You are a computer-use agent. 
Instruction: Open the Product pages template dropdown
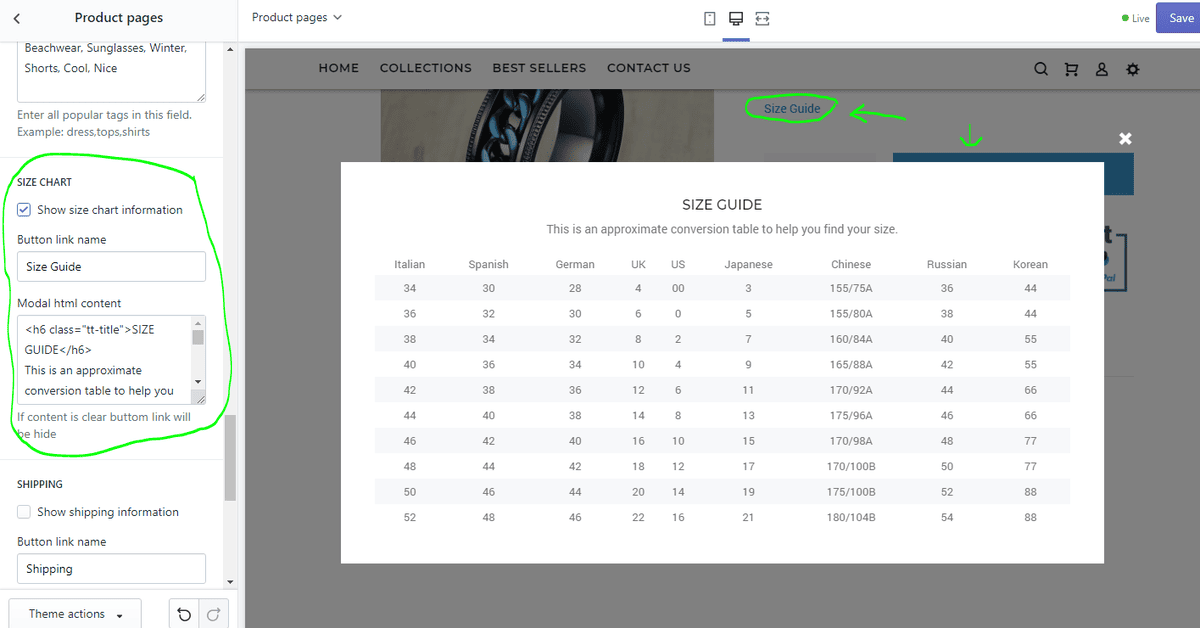[297, 17]
